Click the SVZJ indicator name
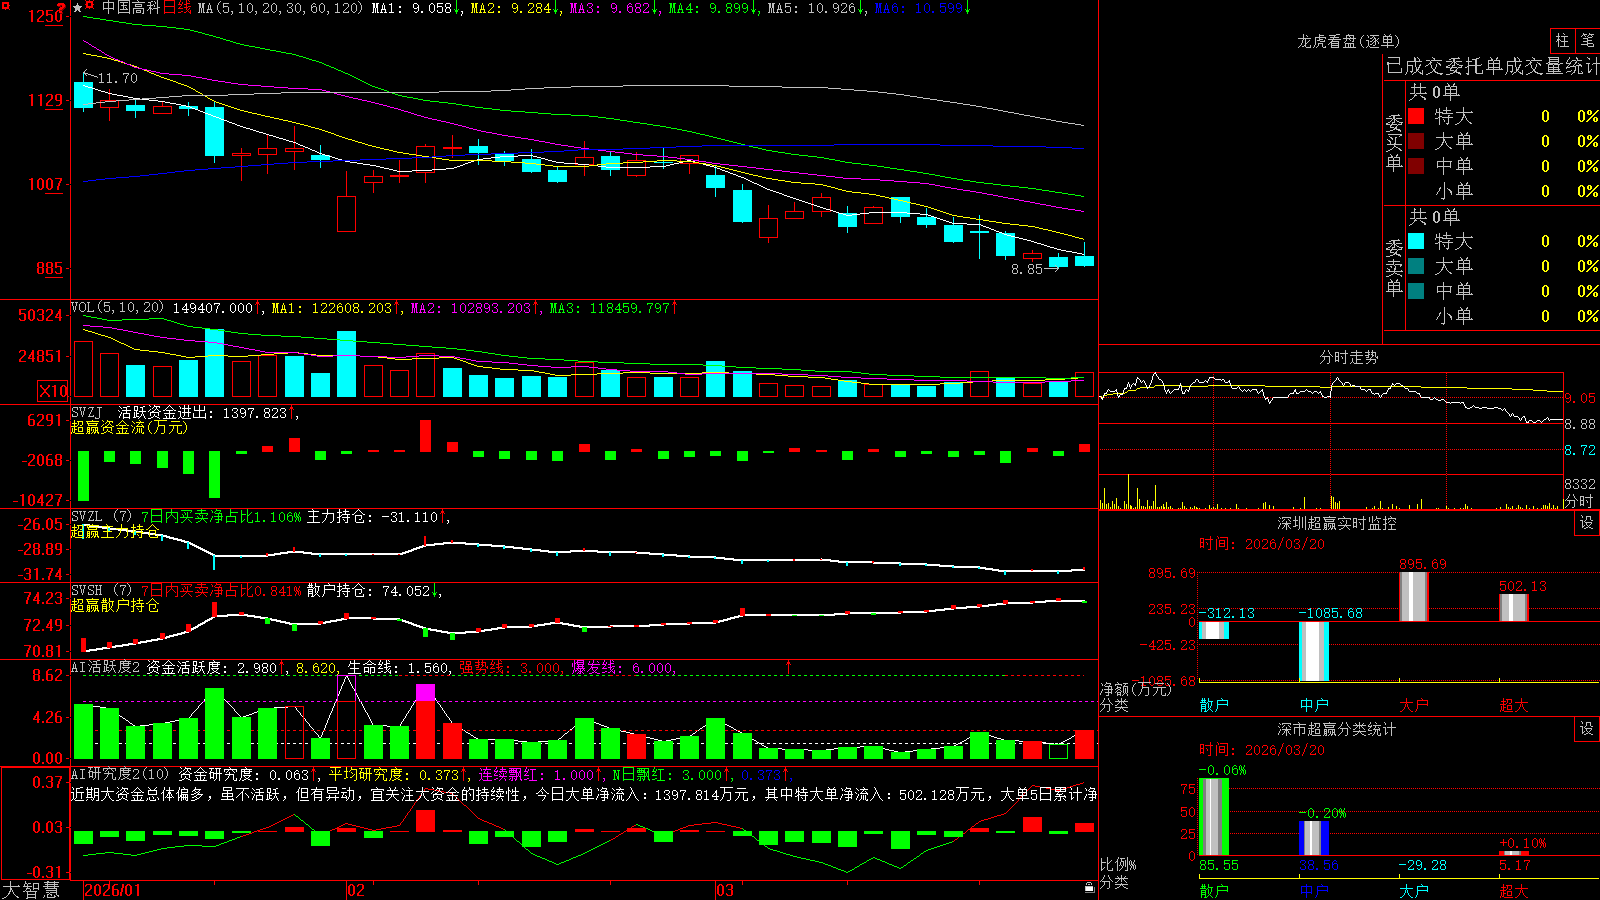The width and height of the screenshot is (1600, 900). click(87, 412)
